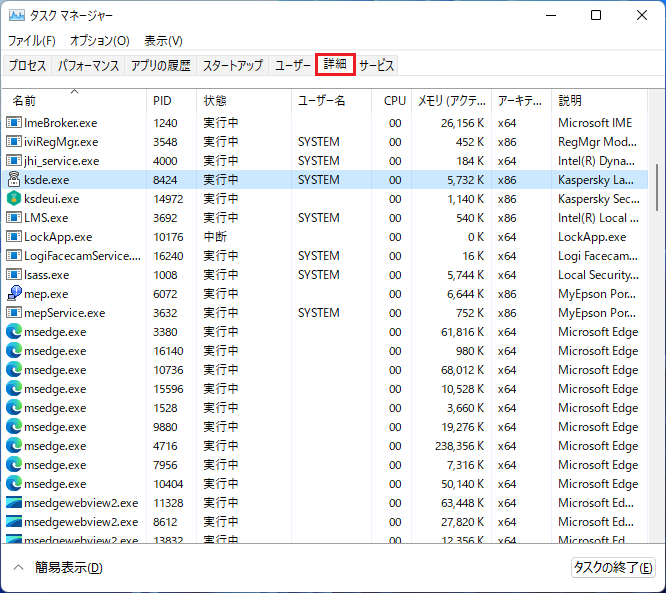Click Edge icon for msedge.exe PID 1528
This screenshot has height=593, width=666.
tap(14, 407)
